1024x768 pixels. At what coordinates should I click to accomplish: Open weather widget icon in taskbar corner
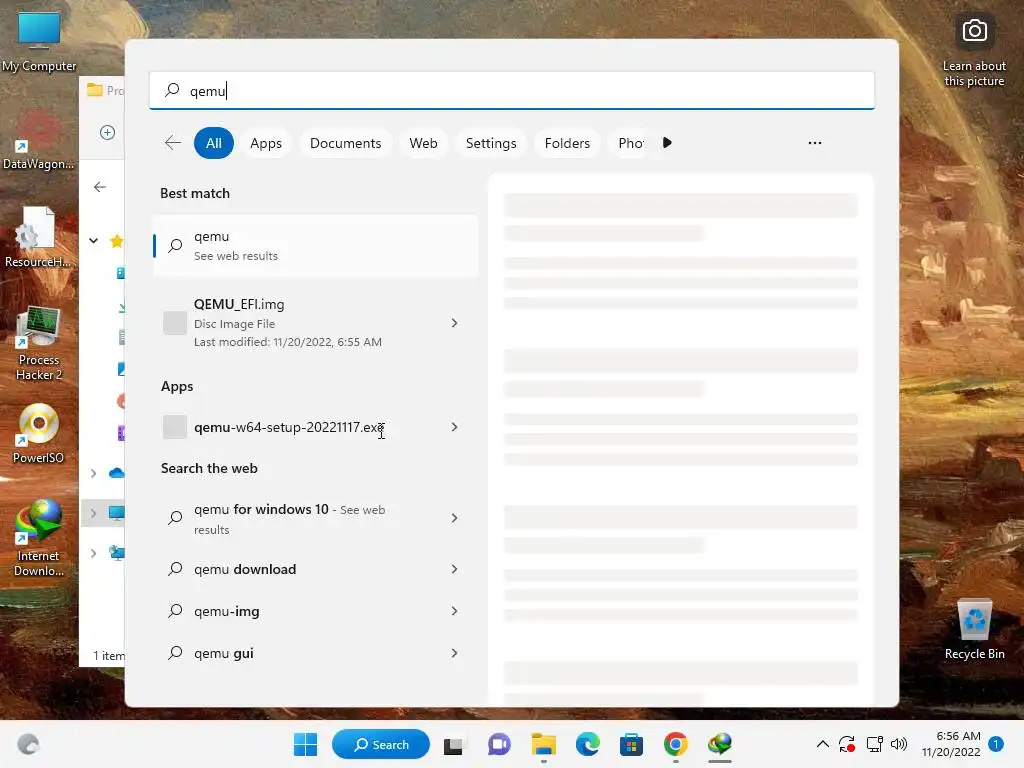click(x=28, y=744)
